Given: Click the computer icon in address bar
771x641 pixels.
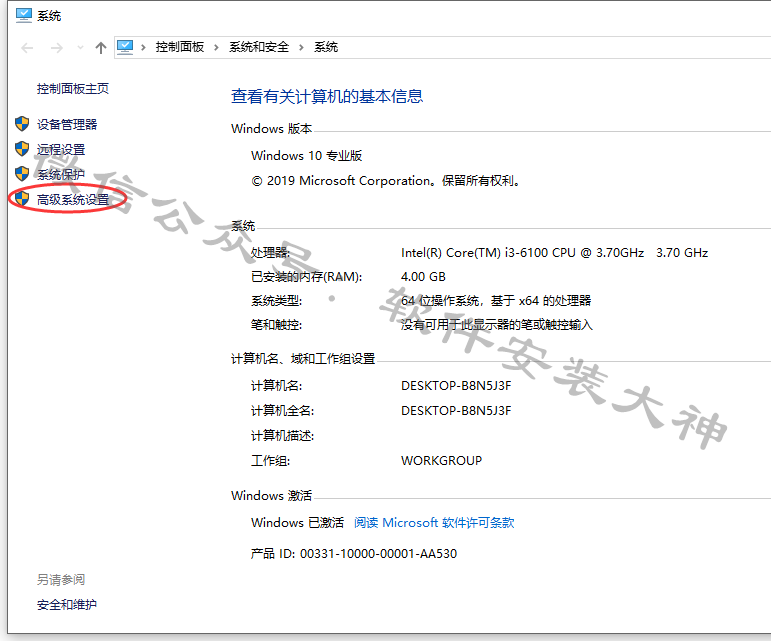Looking at the screenshot, I should point(125,47).
